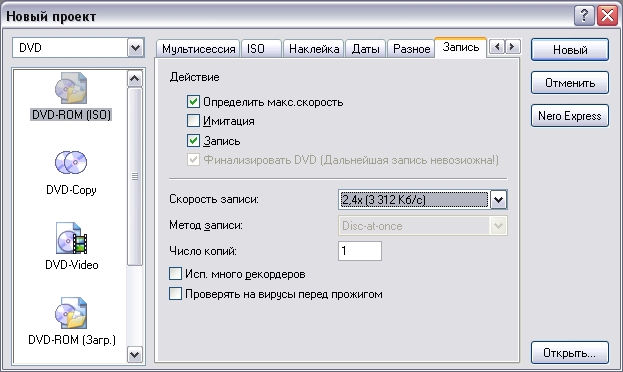Viewport: 623px width, 372px height.
Task: Click the project list scrollbar thumb
Action: (135, 176)
